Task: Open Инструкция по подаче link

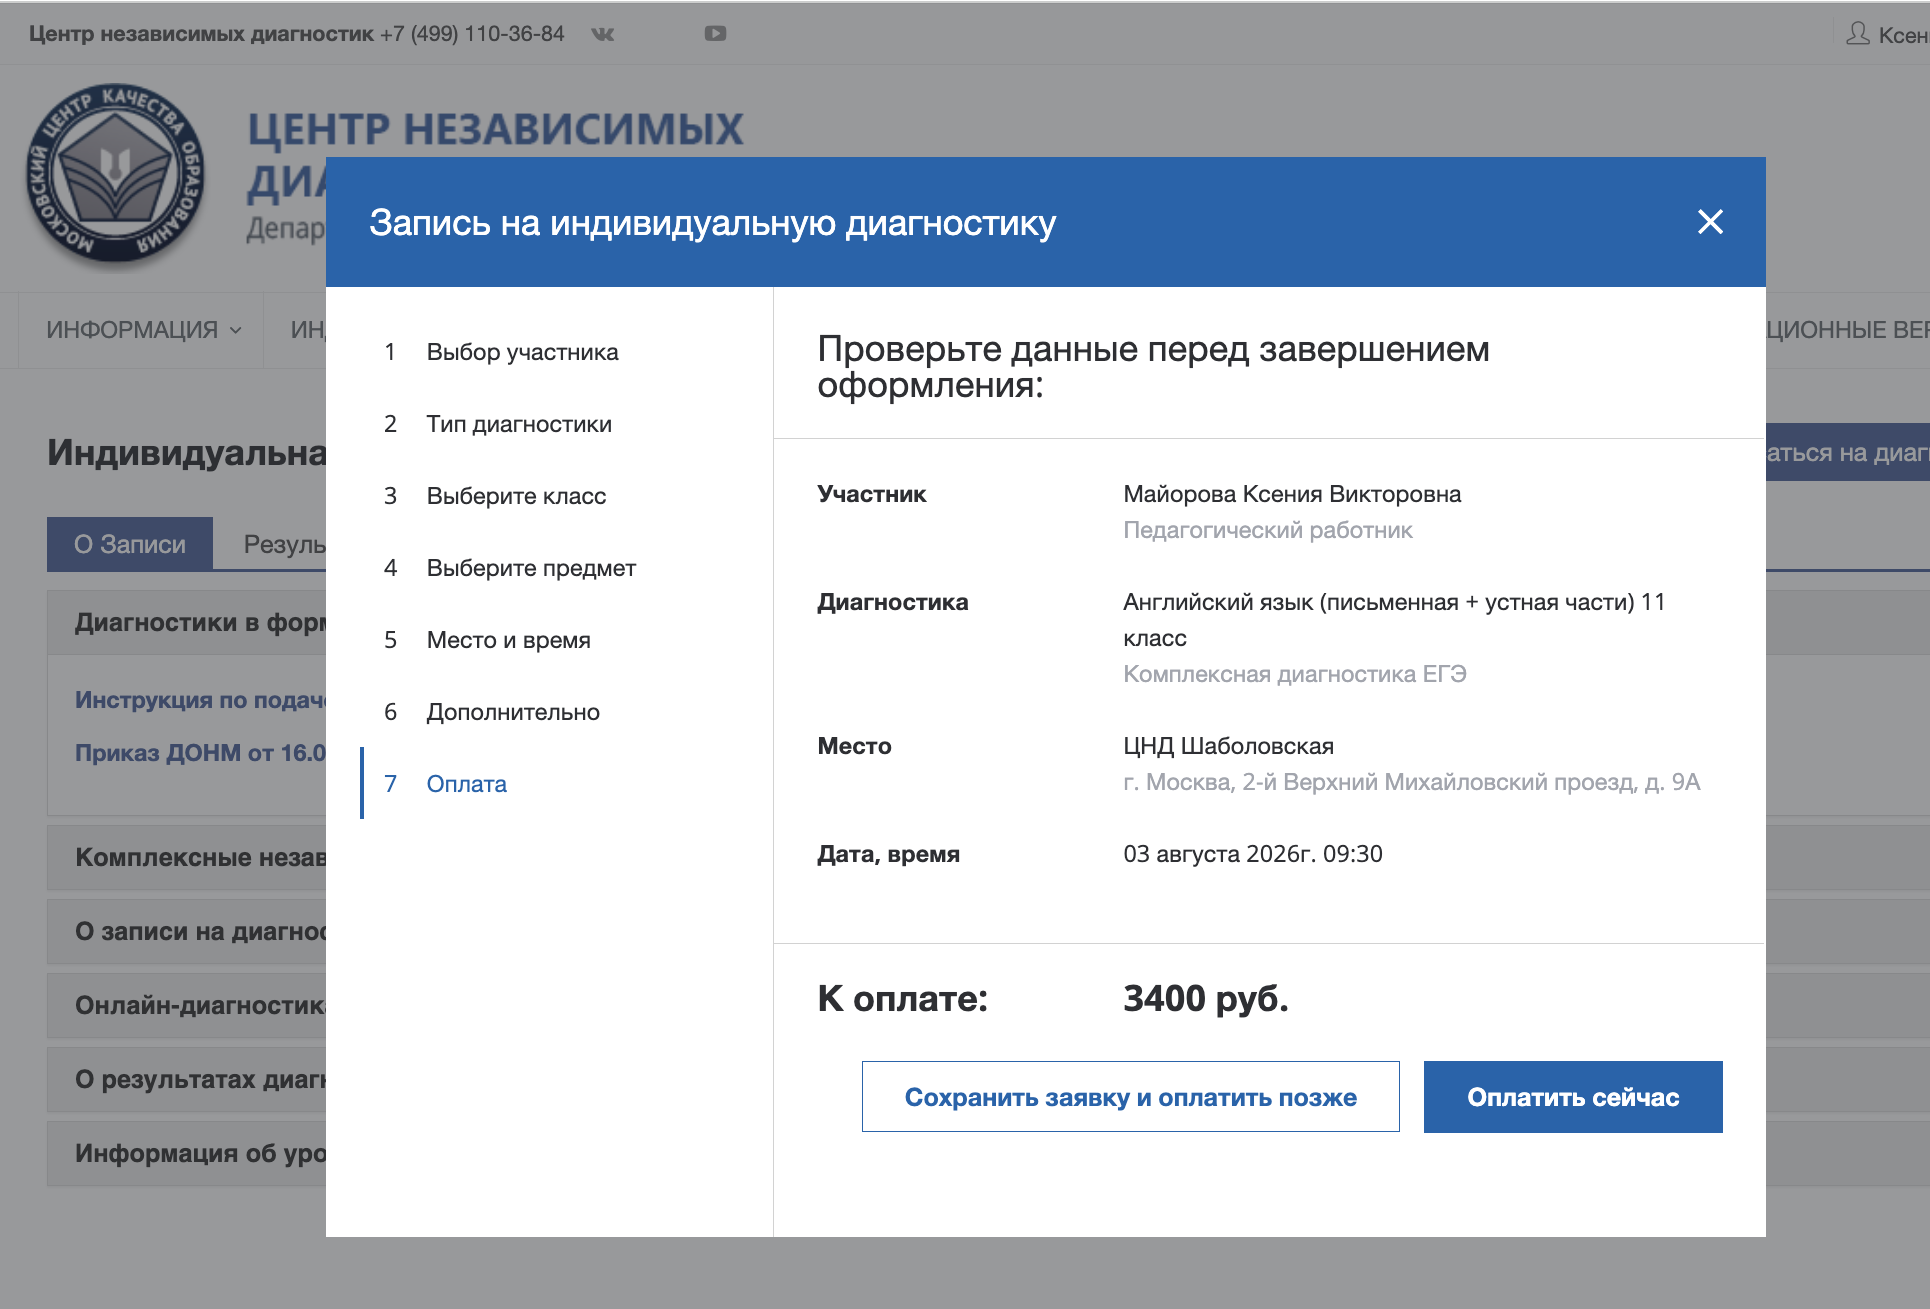Action: [x=200, y=699]
